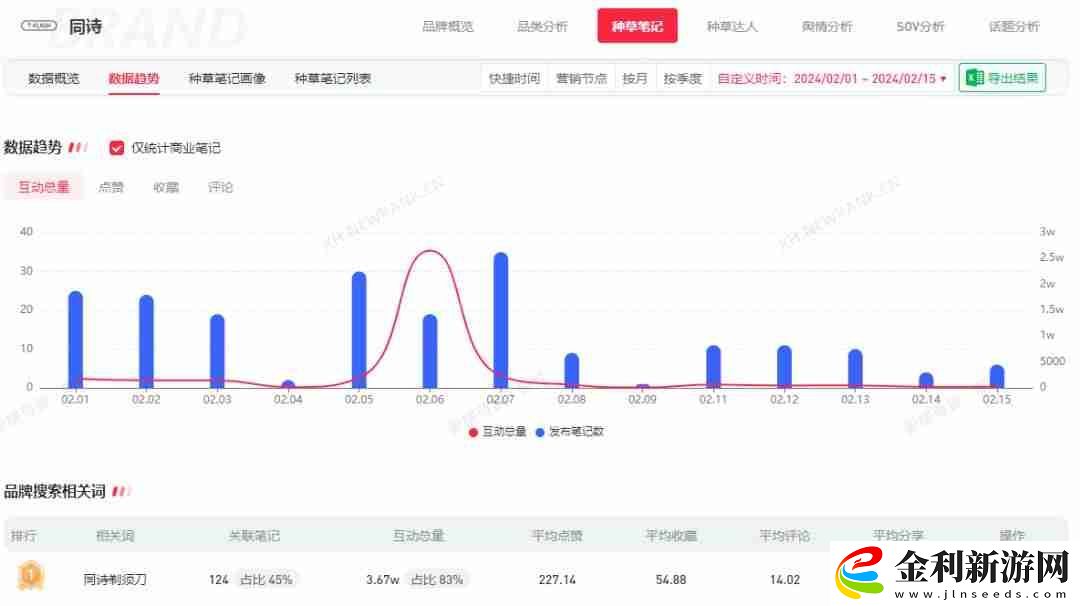Open the SOV分析 navigation tab
Image resolution: width=1080 pixels, height=606 pixels.
[x=920, y=26]
